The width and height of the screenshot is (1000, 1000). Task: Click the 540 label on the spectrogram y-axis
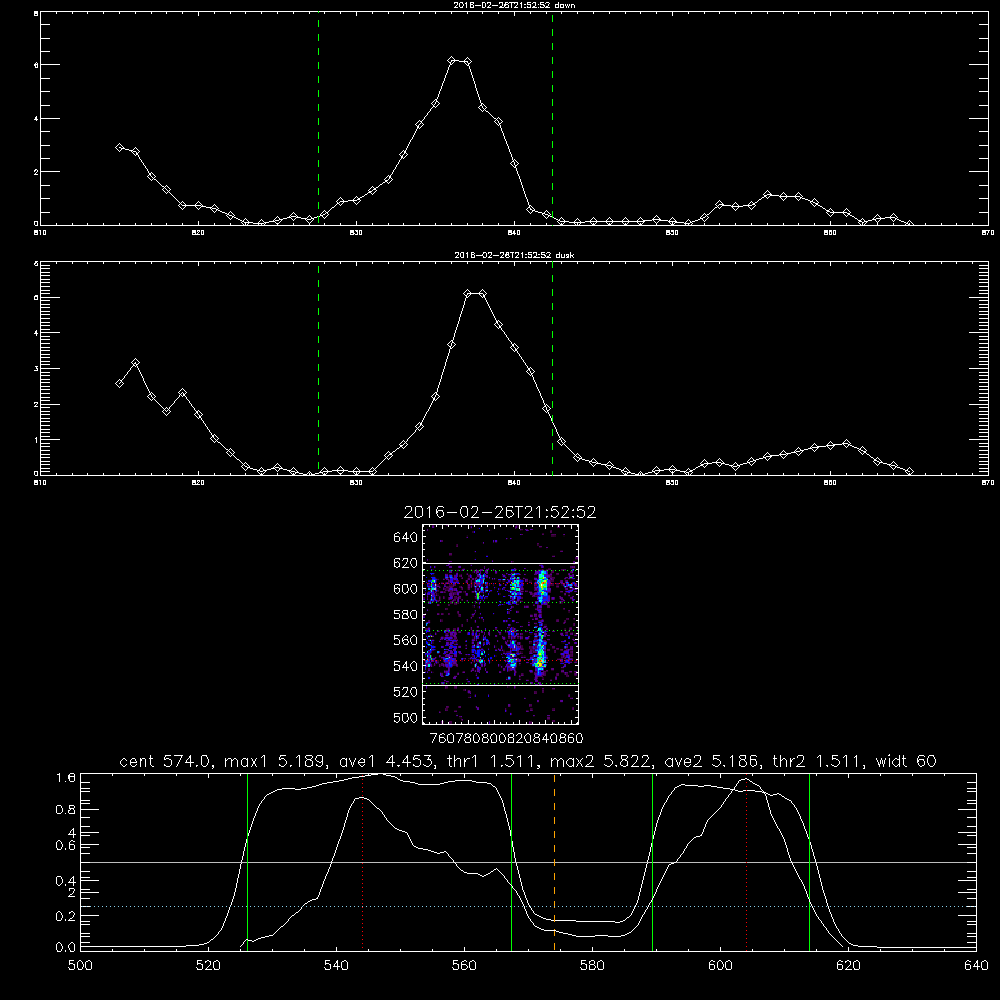(405, 666)
